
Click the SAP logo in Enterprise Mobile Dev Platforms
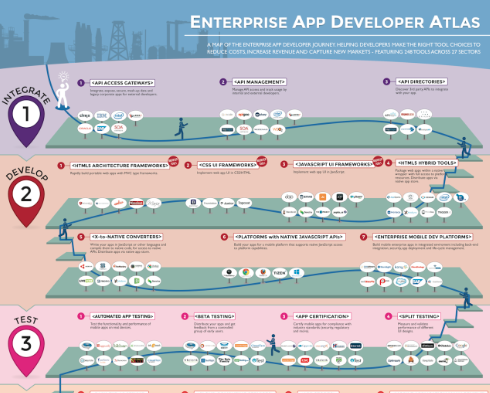tap(418, 282)
